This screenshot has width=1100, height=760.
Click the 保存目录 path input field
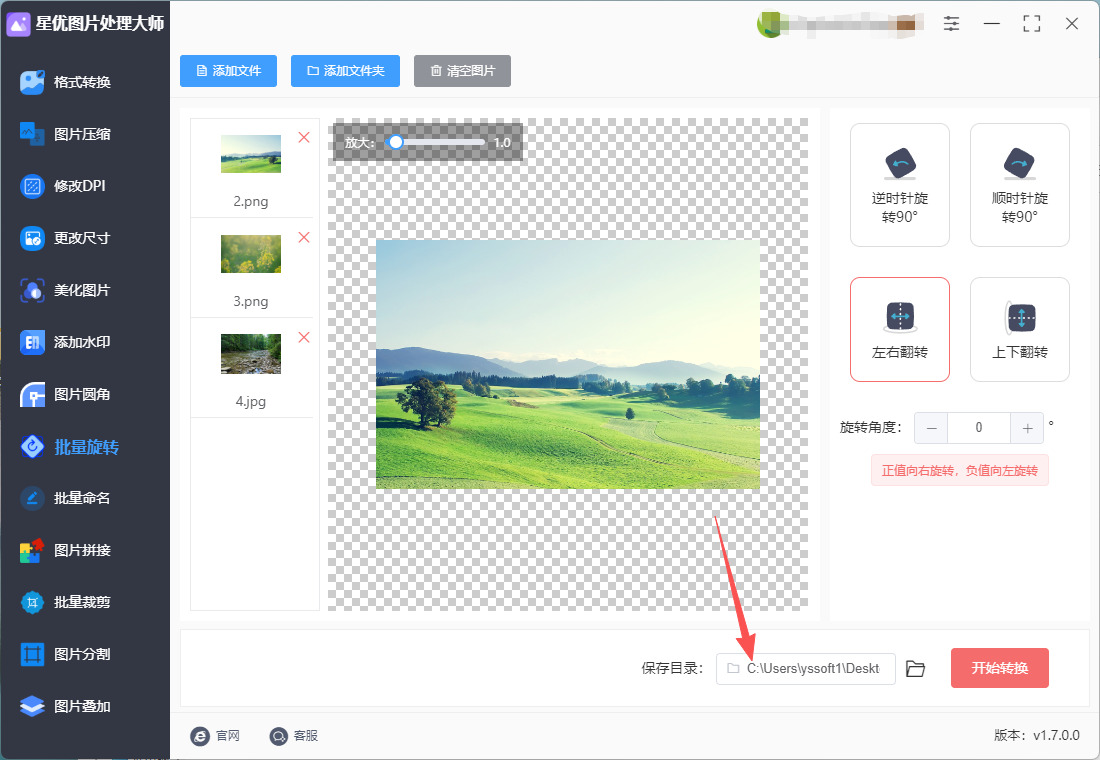(x=805, y=669)
